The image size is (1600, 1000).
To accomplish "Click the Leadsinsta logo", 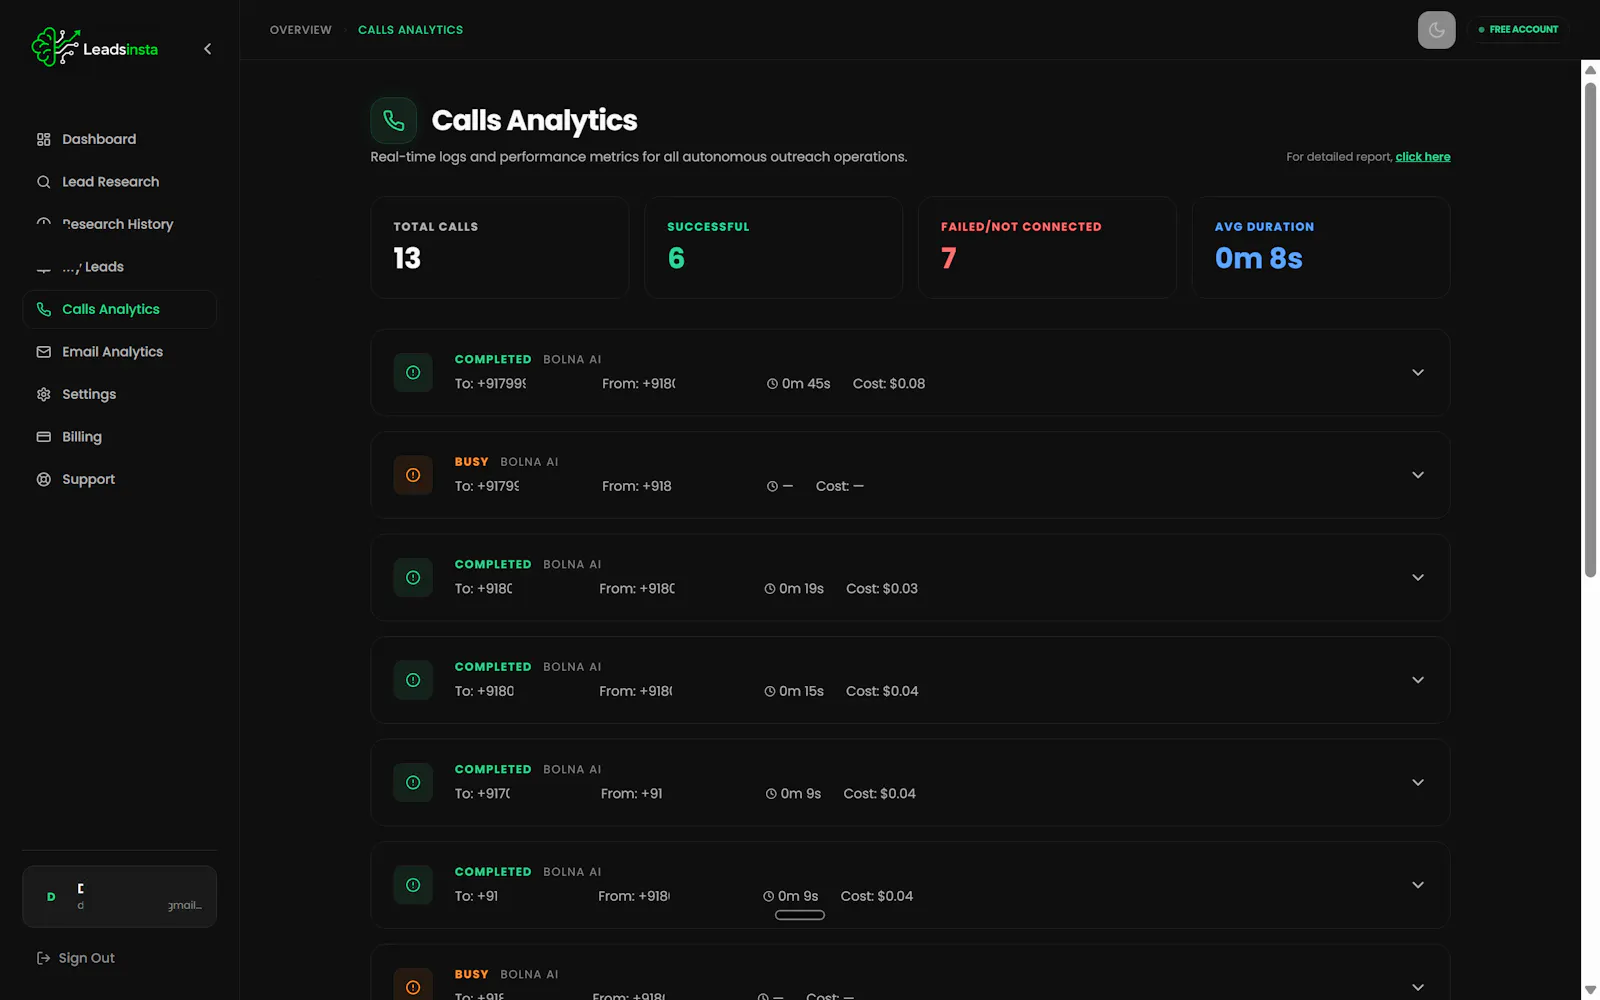I will [95, 48].
